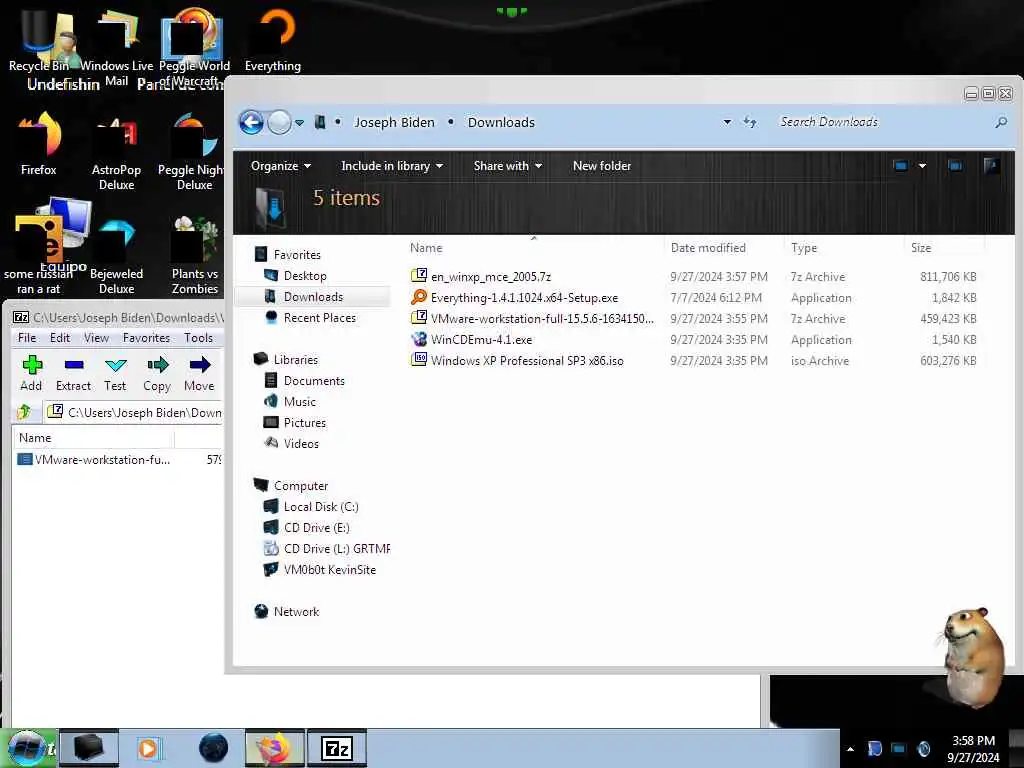Click Network in navigation pane
The image size is (1024, 768).
point(296,612)
